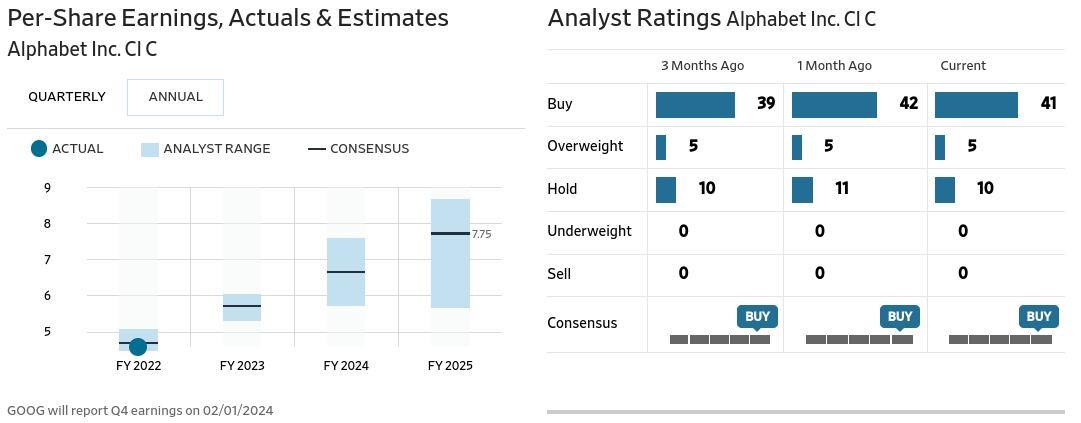Click the FY 2025 analyst range bar
The image size is (1081, 423).
[450, 253]
